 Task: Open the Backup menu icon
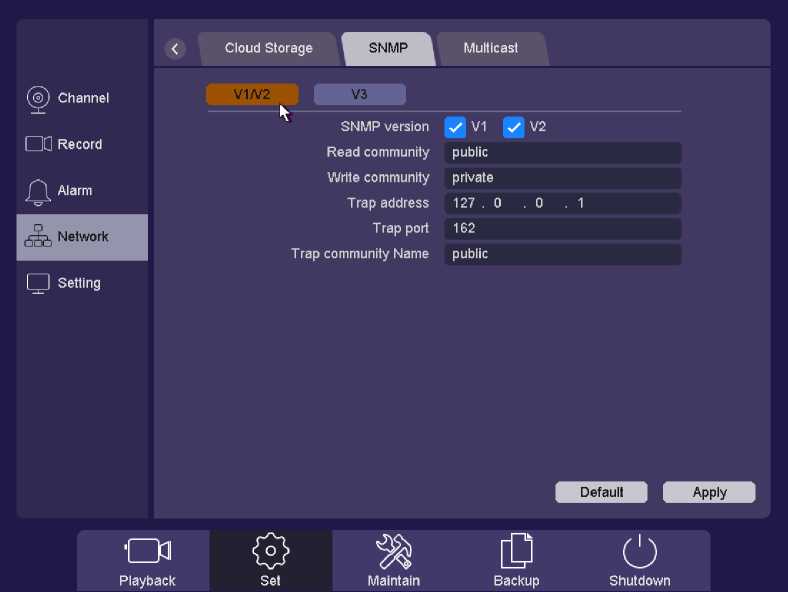click(516, 552)
